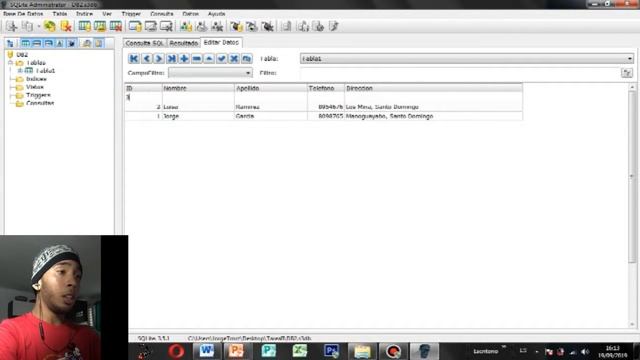Click edit view icon in toolbar
Screen dimensions: 640x360
point(201,27)
